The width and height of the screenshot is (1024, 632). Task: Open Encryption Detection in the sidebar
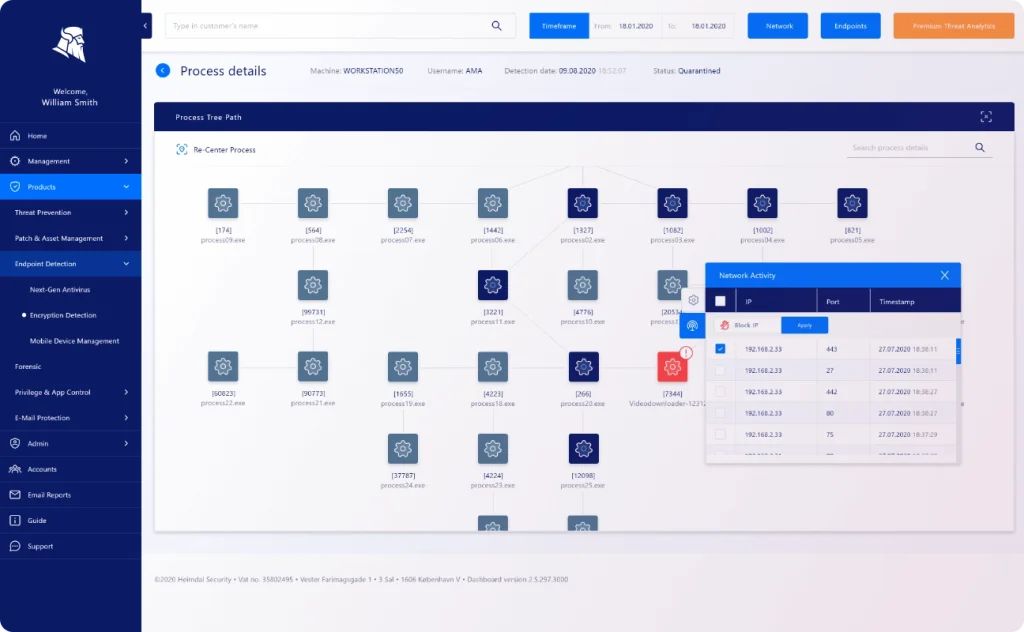(x=63, y=315)
